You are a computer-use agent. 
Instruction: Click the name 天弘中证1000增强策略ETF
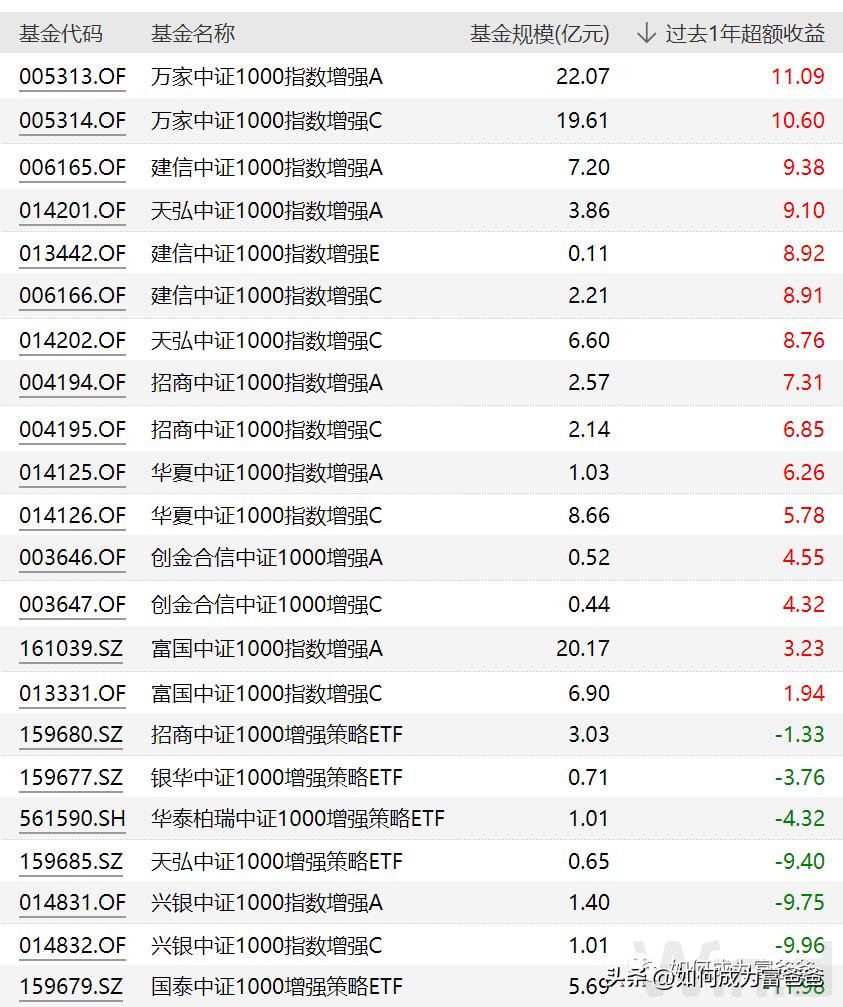tap(277, 861)
